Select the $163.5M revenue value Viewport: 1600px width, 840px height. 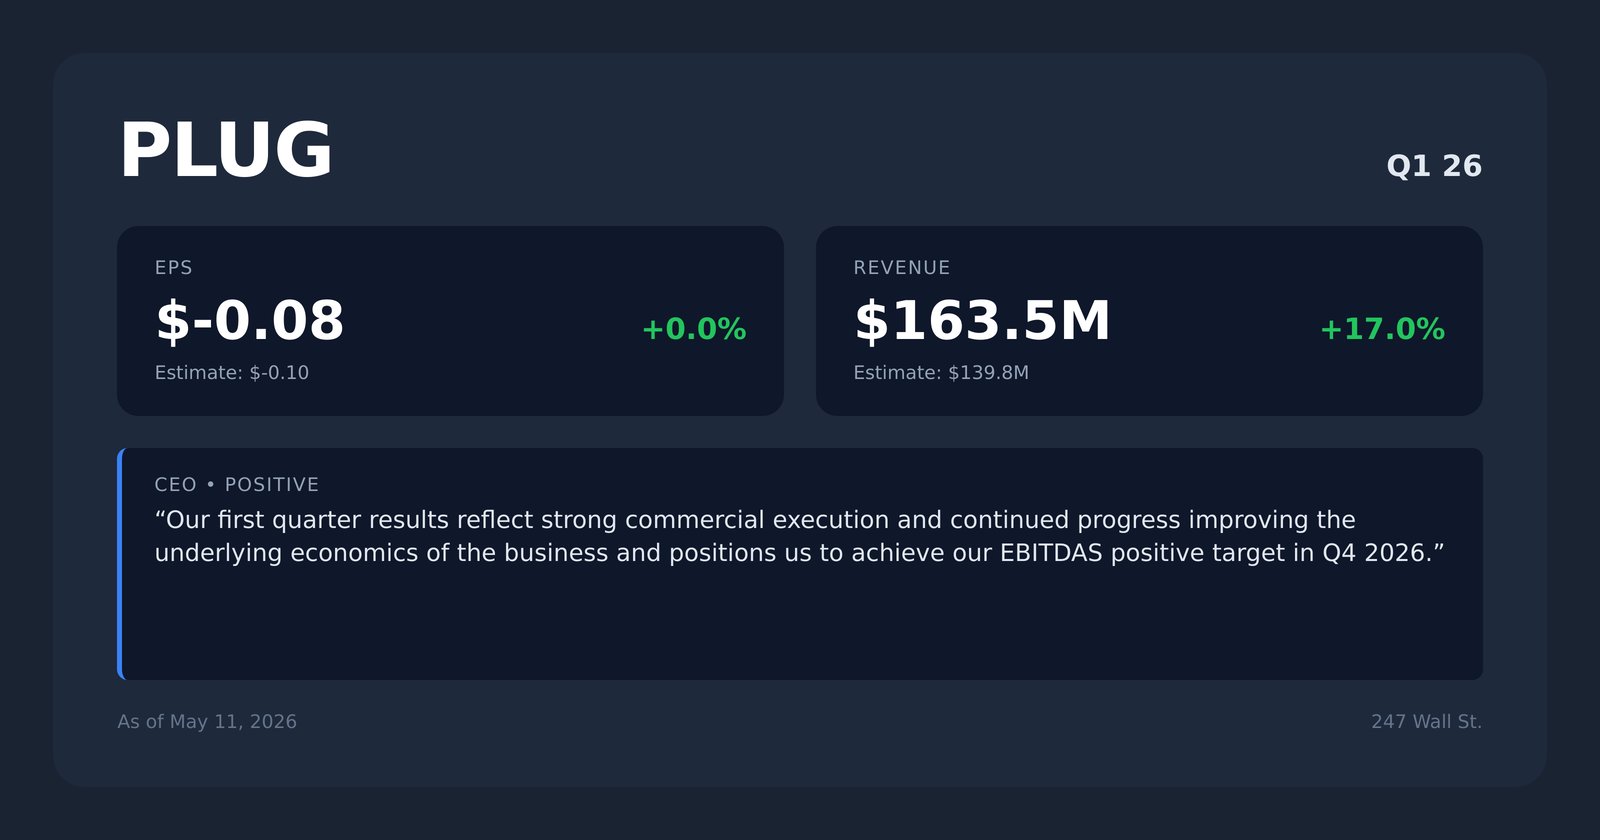(x=982, y=321)
